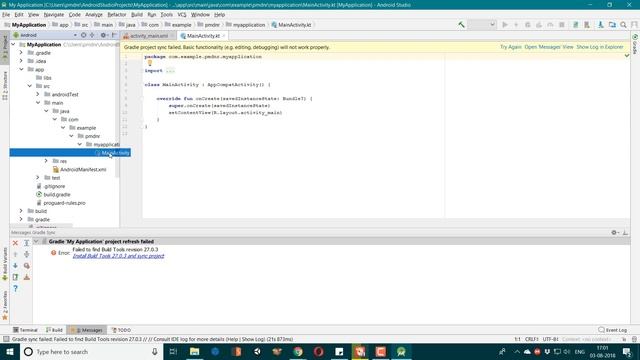Click the blue question mark help icon
This screenshot has width=640, height=360.
[15, 289]
